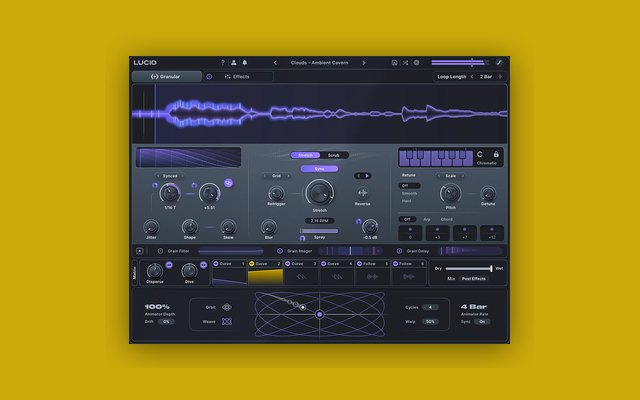This screenshot has width=640, height=400.
Task: Click the piano keyboard scale display
Action: pyautogui.click(x=436, y=158)
